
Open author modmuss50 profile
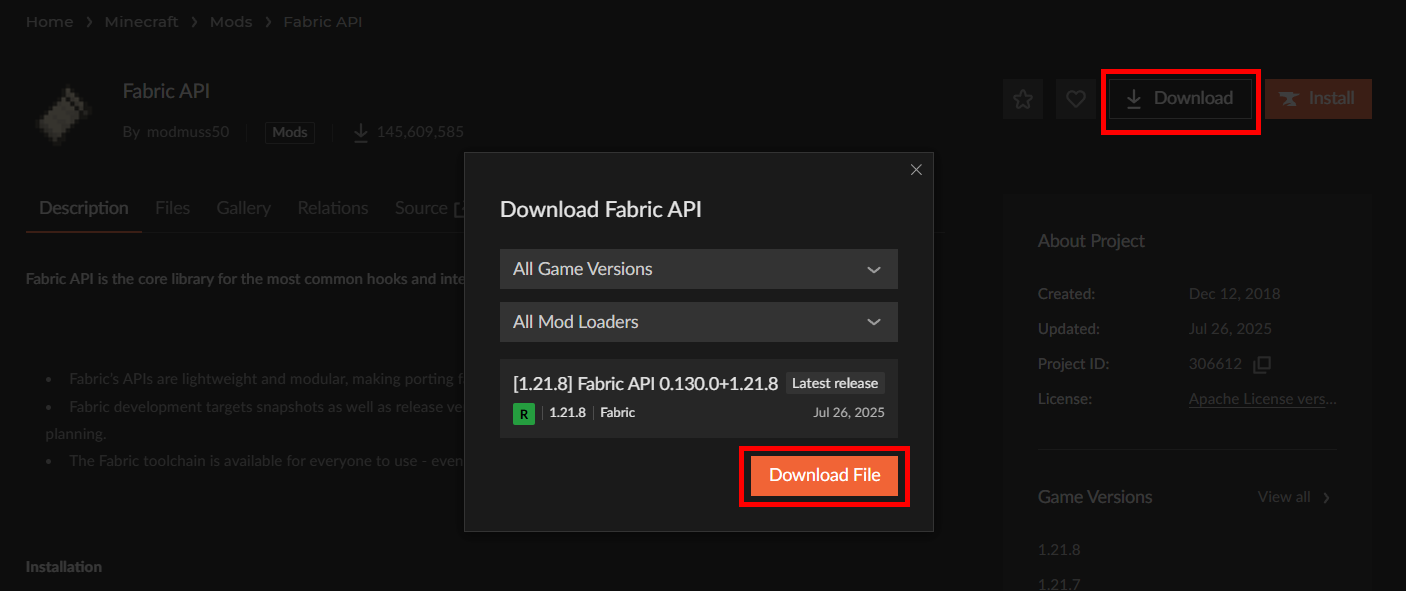[x=187, y=132]
